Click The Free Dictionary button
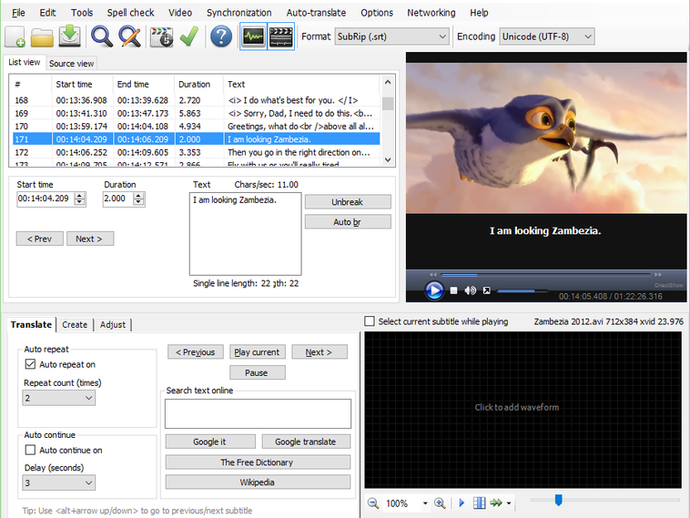 click(257, 462)
